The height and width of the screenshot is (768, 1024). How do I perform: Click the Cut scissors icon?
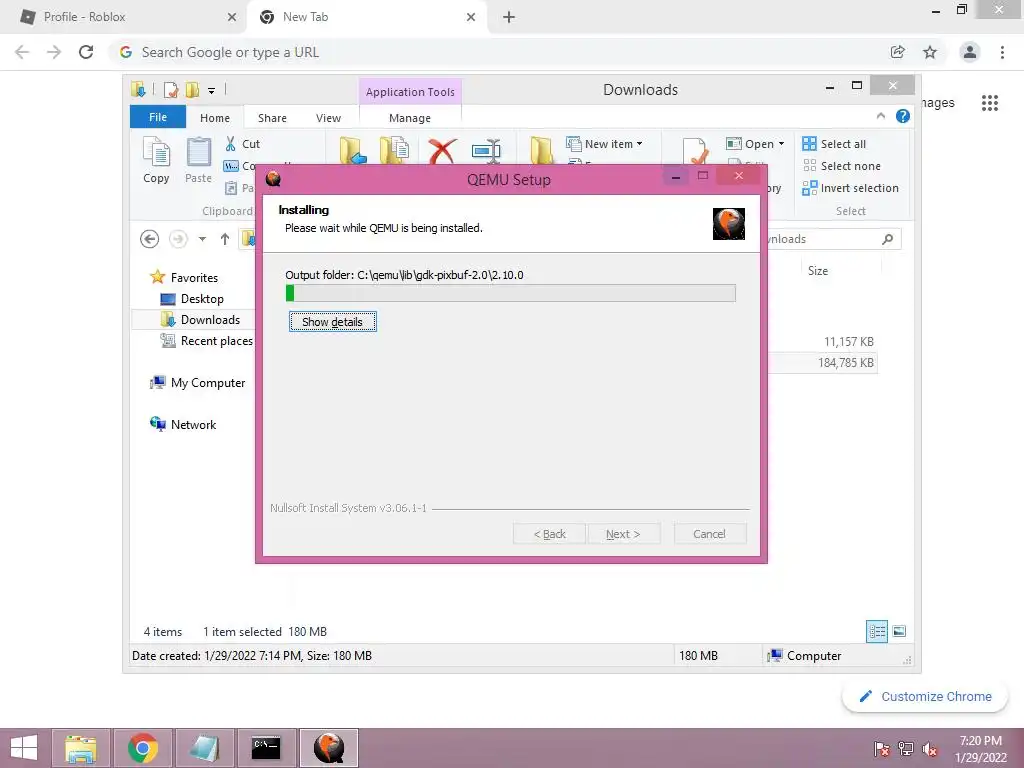click(x=231, y=144)
